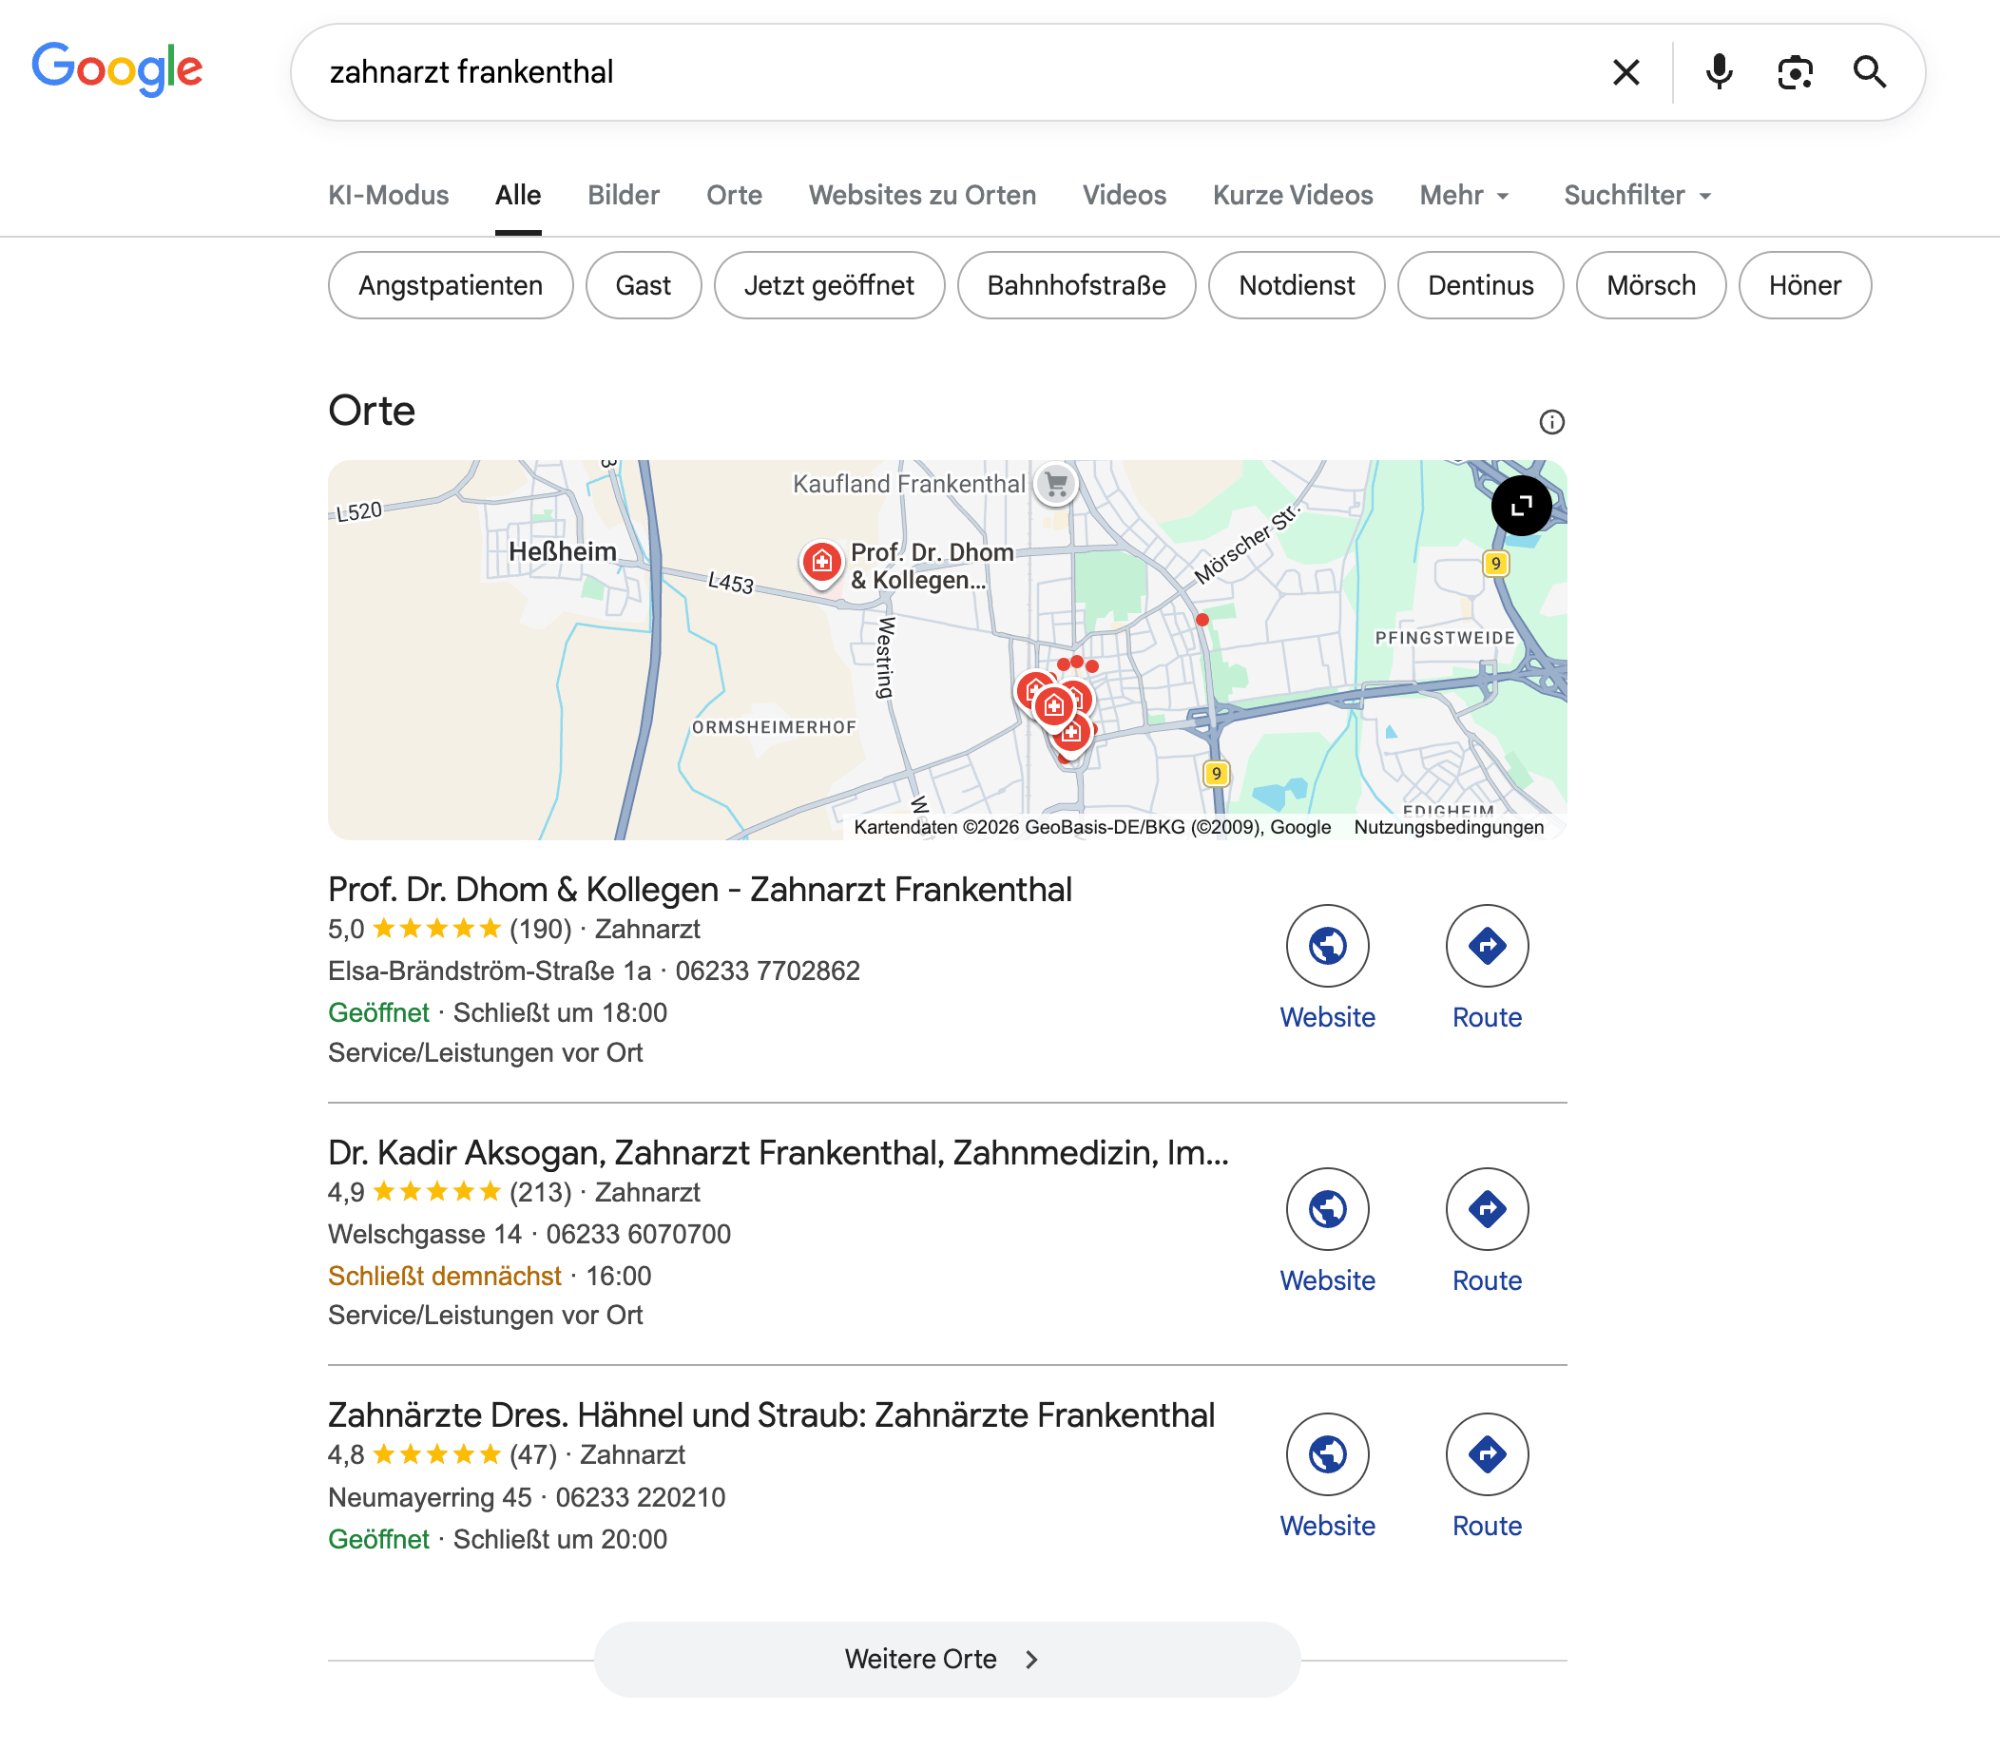Switch to the Bilder tab
This screenshot has width=2000, height=1741.
(623, 195)
